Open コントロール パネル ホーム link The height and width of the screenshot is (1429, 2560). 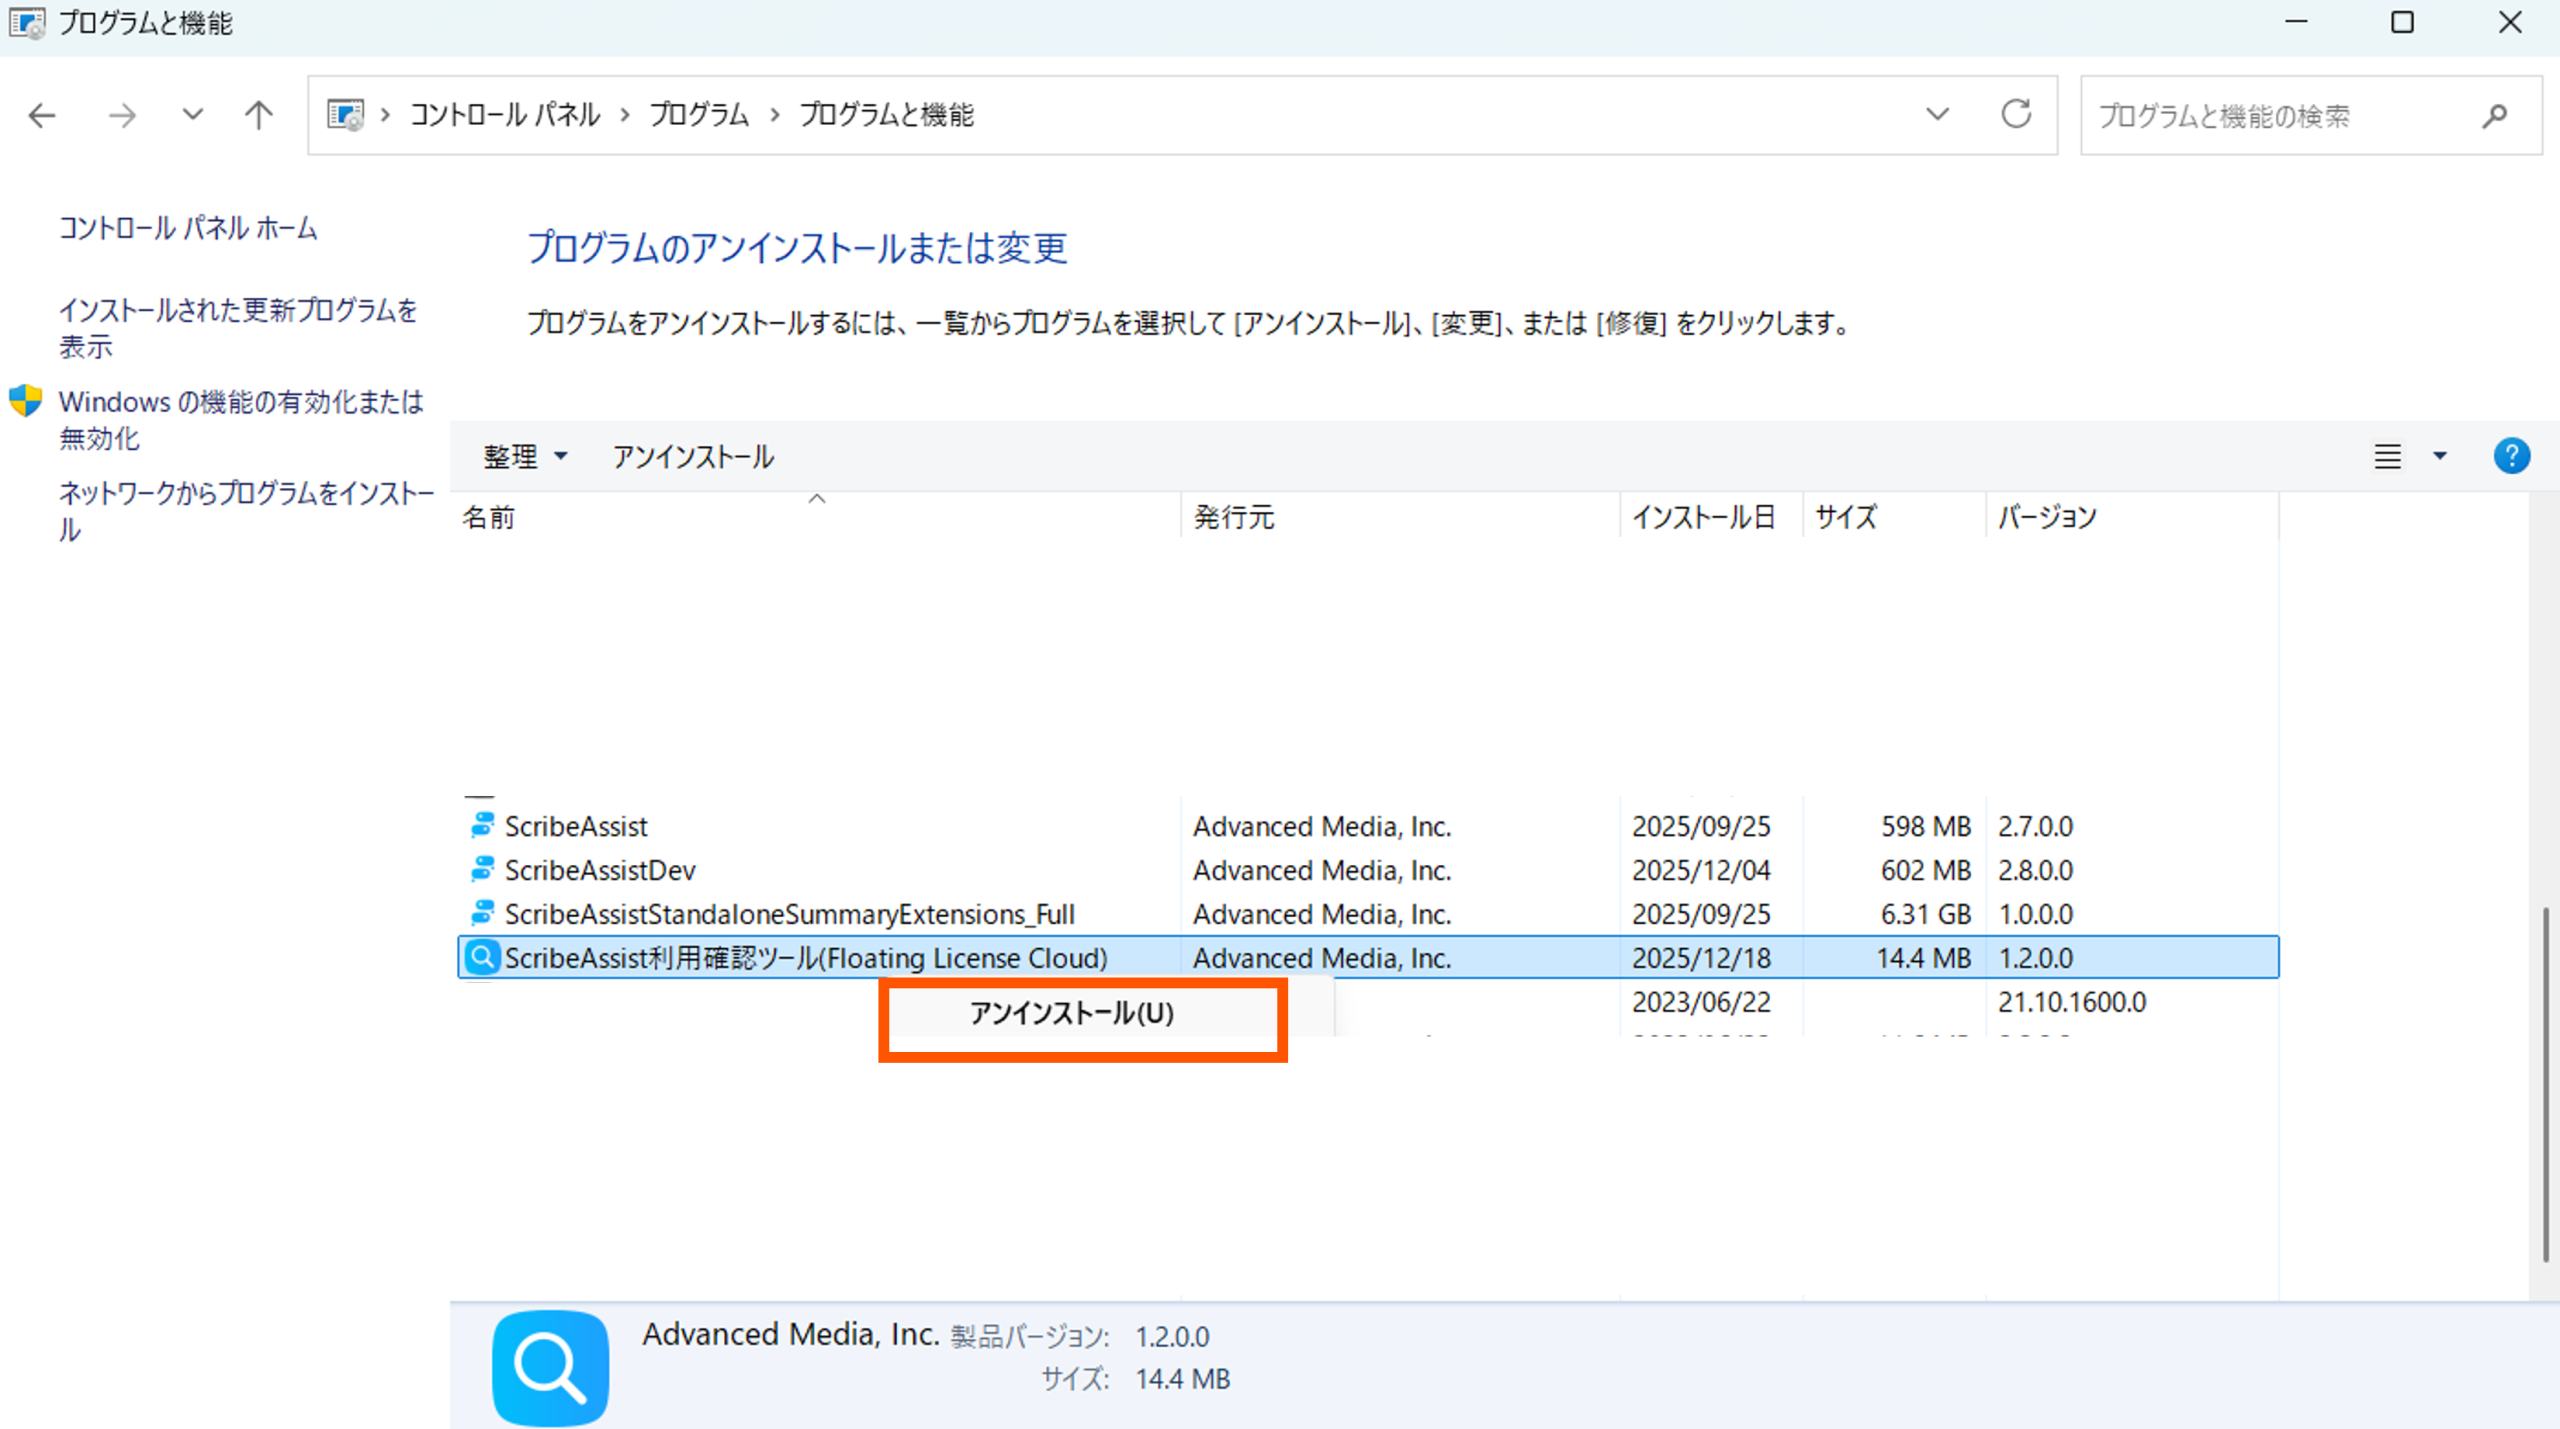(188, 228)
